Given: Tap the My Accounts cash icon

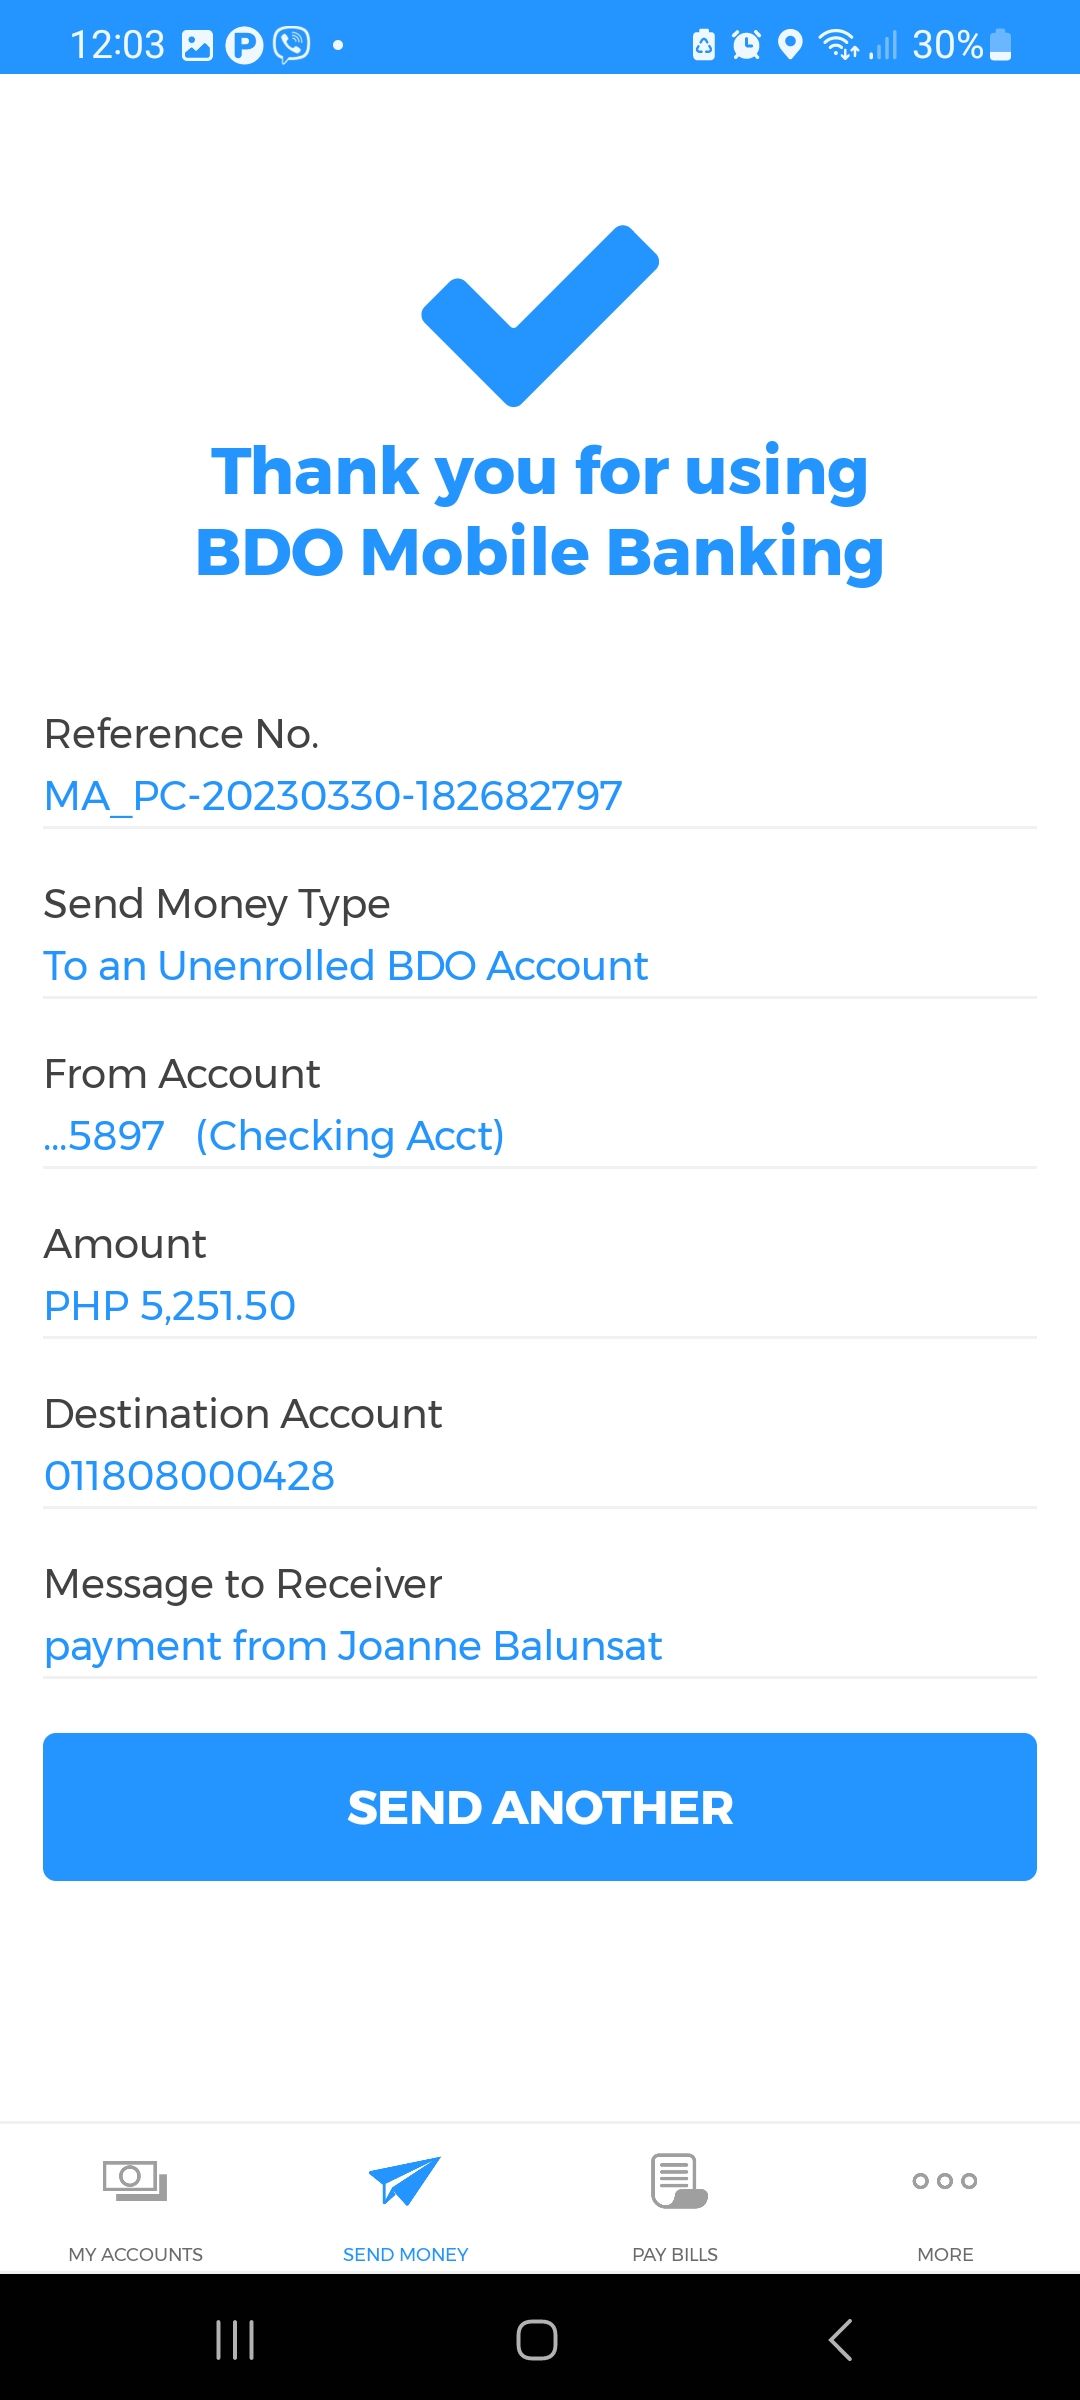Looking at the screenshot, I should 135,2180.
